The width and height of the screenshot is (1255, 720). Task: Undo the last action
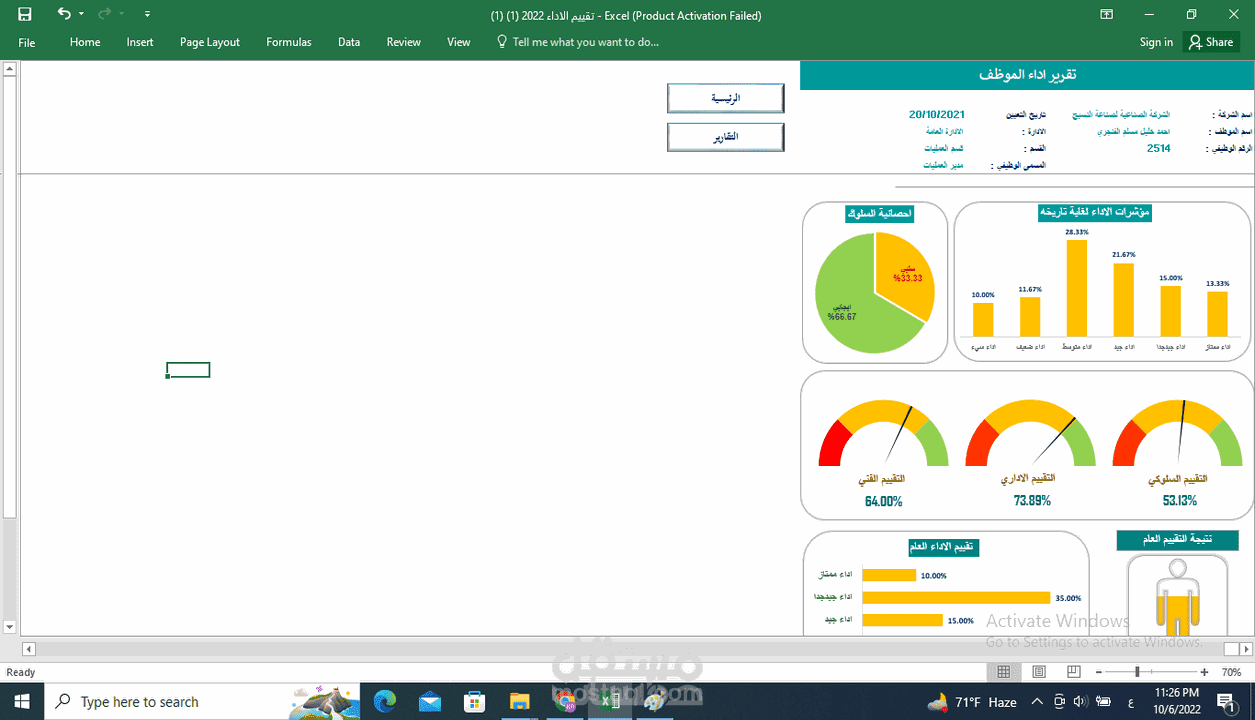64,14
